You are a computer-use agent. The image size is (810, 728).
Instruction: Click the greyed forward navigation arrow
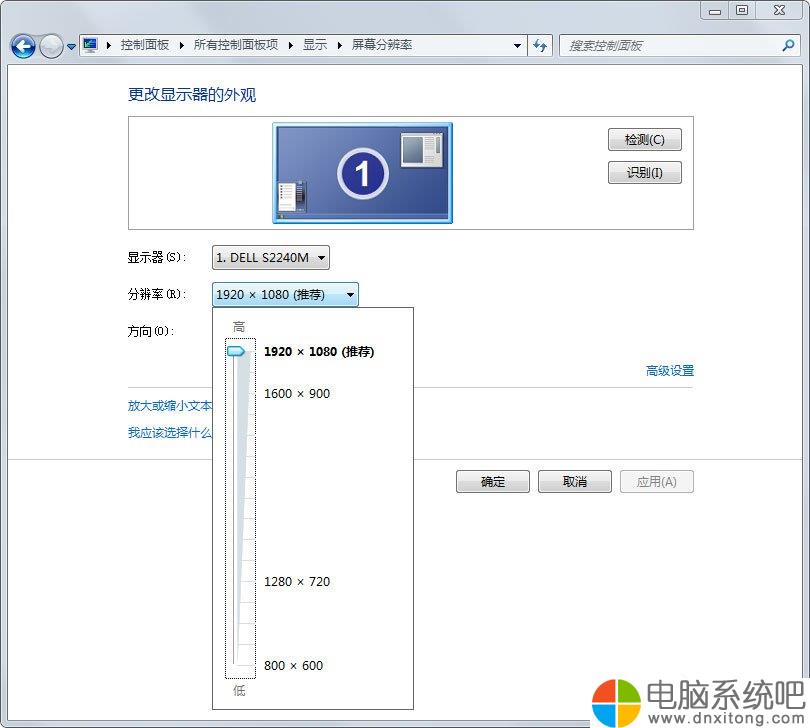[x=51, y=47]
